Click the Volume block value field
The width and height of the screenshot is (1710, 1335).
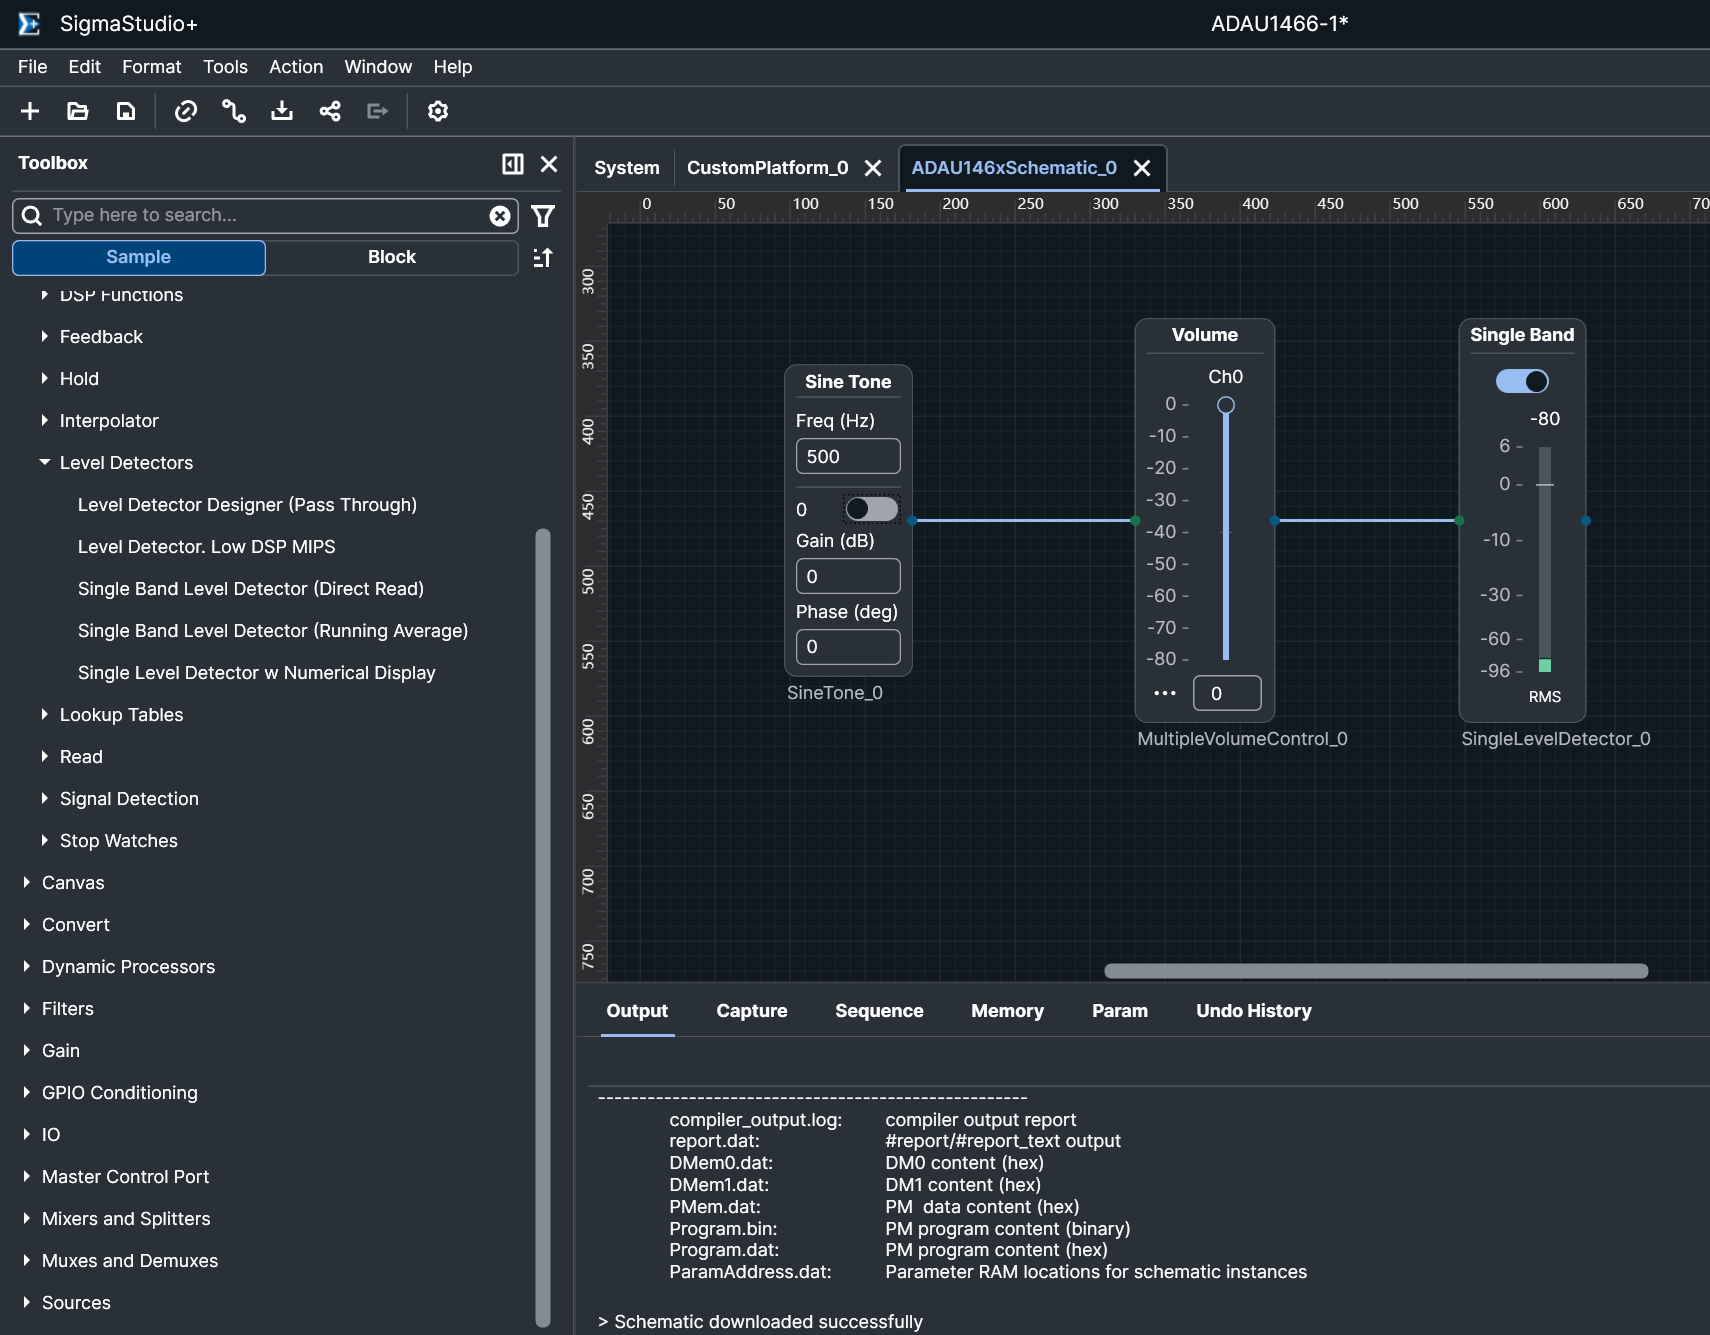click(1227, 693)
